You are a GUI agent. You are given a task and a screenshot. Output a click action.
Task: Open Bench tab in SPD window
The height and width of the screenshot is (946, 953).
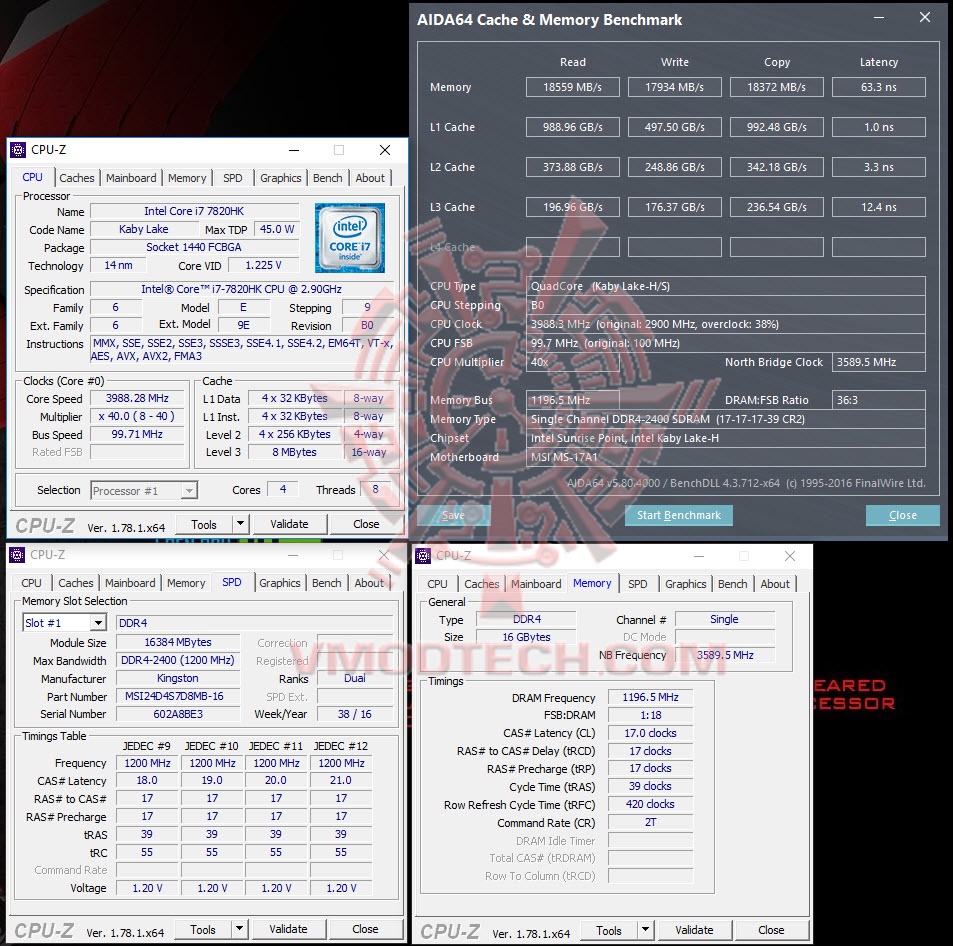(326, 582)
